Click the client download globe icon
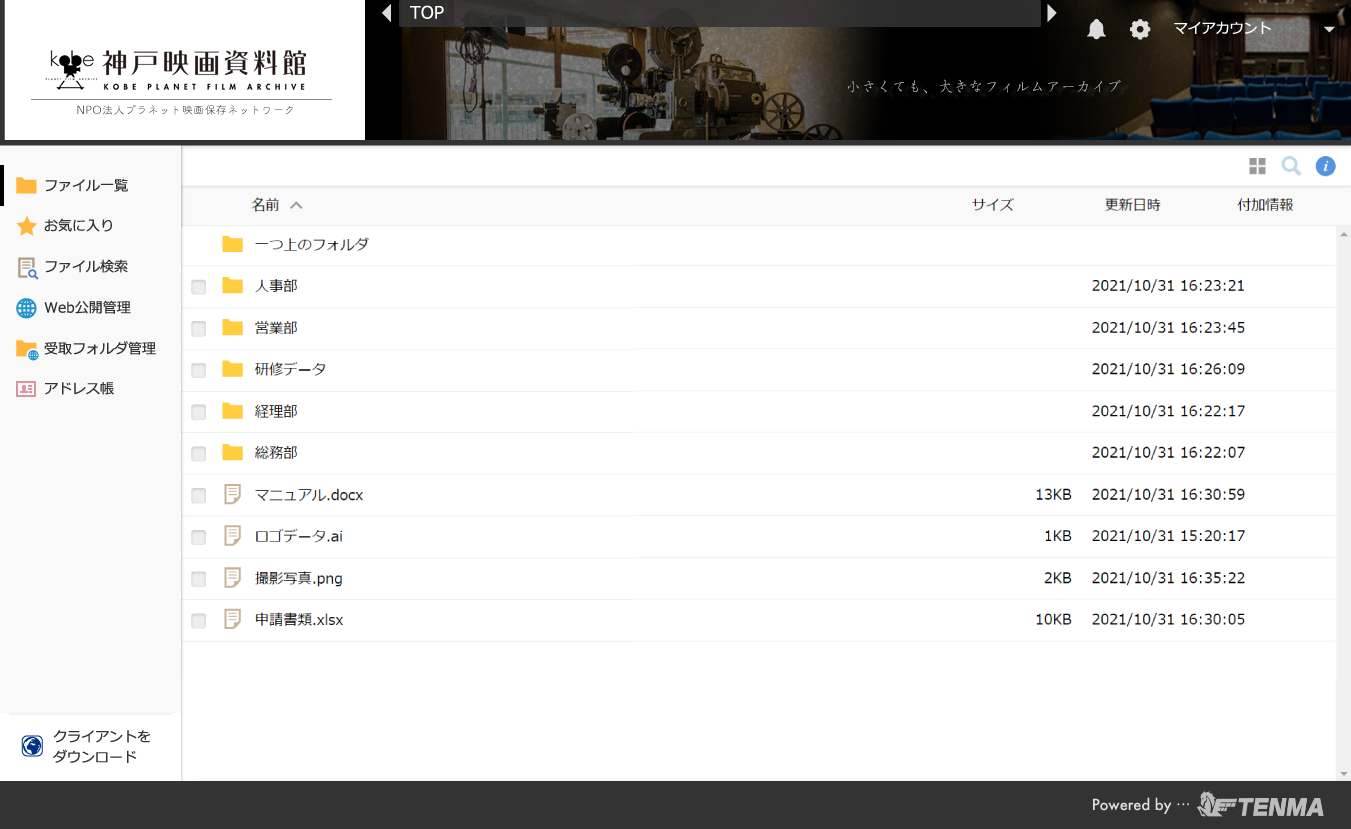This screenshot has height=829, width=1351. [x=32, y=746]
